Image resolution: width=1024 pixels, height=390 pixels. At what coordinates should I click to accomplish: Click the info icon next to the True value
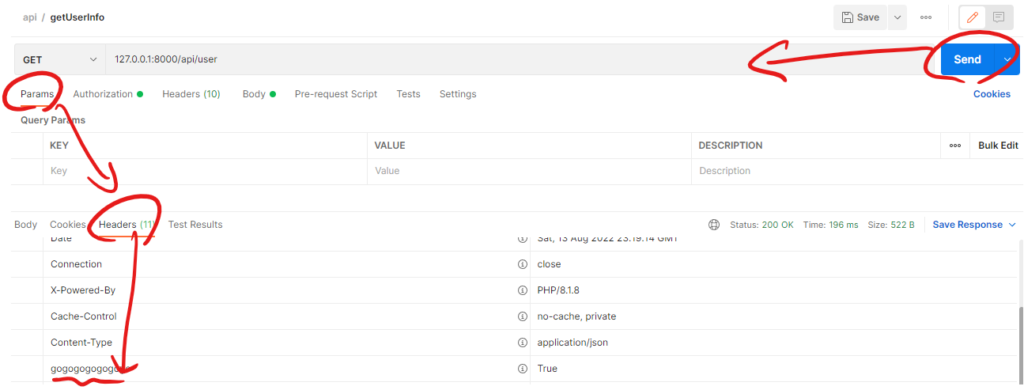[x=522, y=369]
